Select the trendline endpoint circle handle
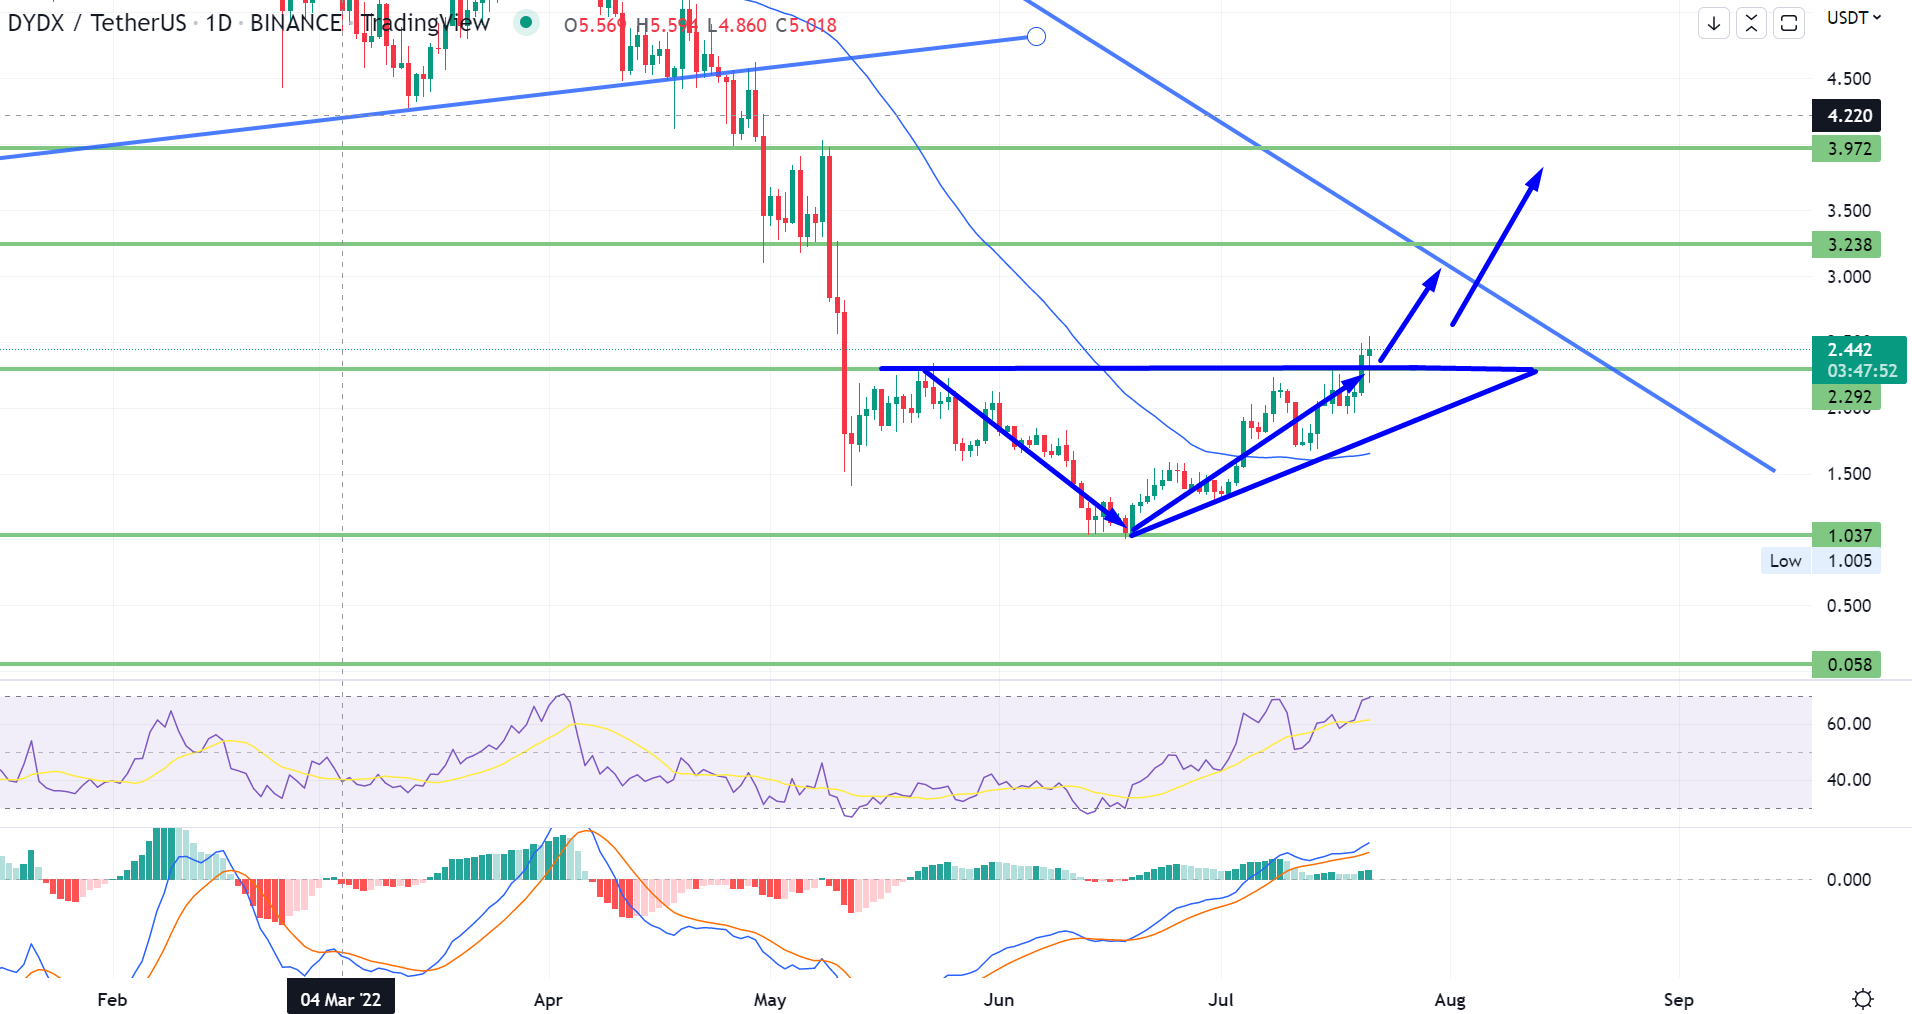Image resolution: width=1912 pixels, height=1014 pixels. (x=1037, y=37)
